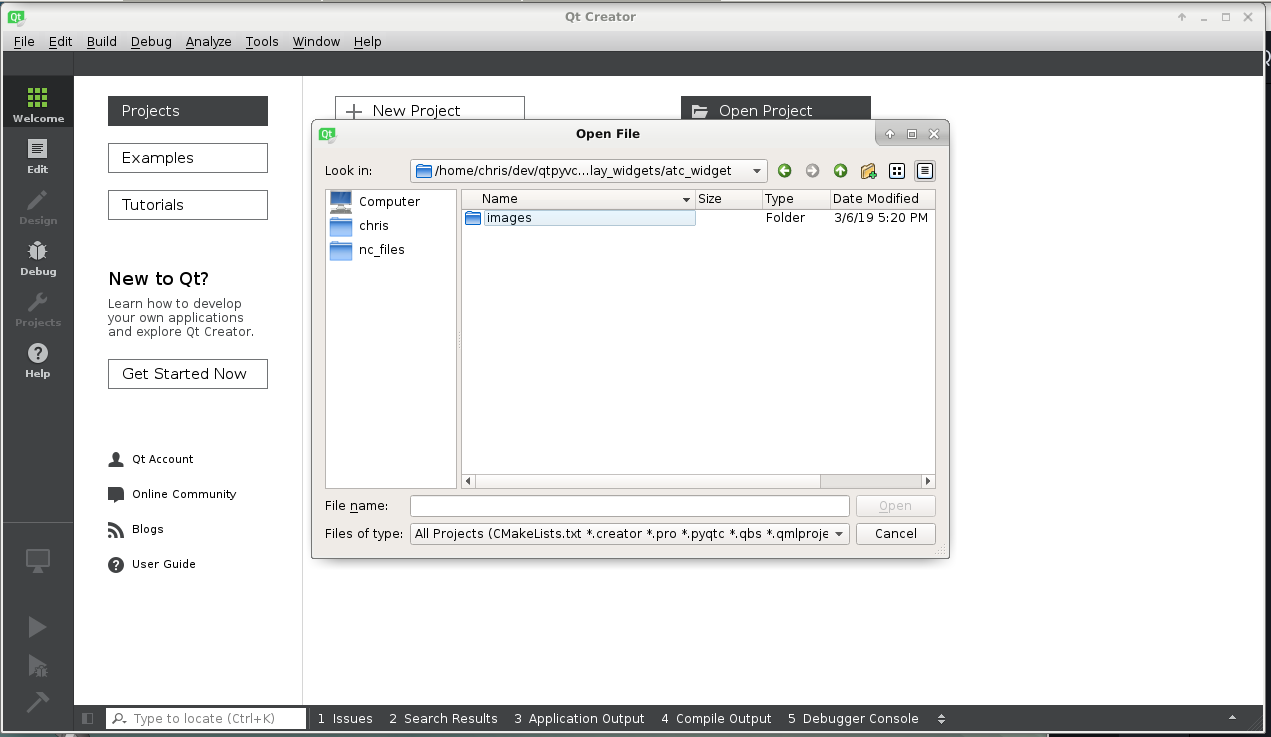Click the scroll right arrow in file list

pyautogui.click(x=928, y=481)
